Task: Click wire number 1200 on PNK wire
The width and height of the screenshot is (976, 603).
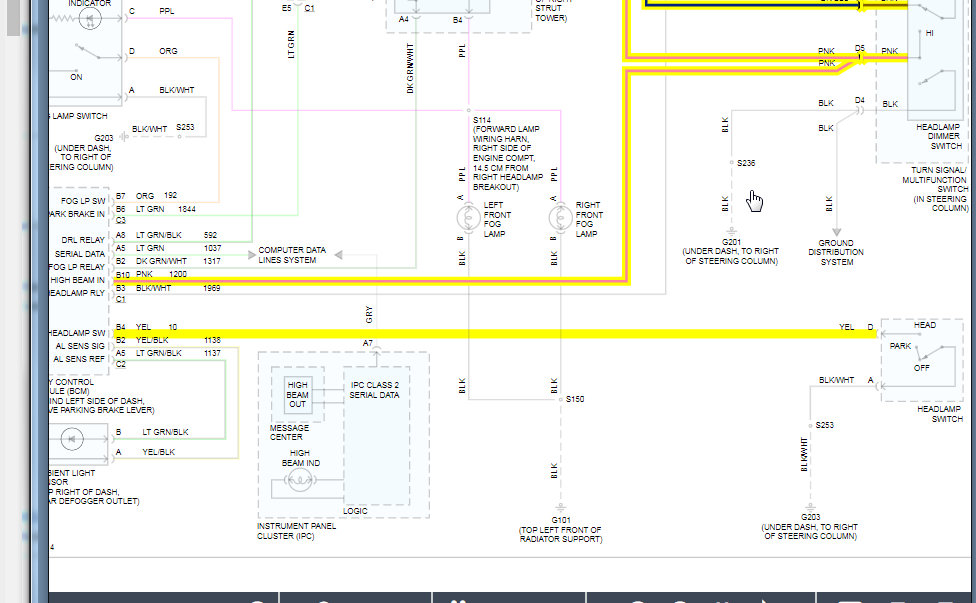Action: tap(177, 274)
